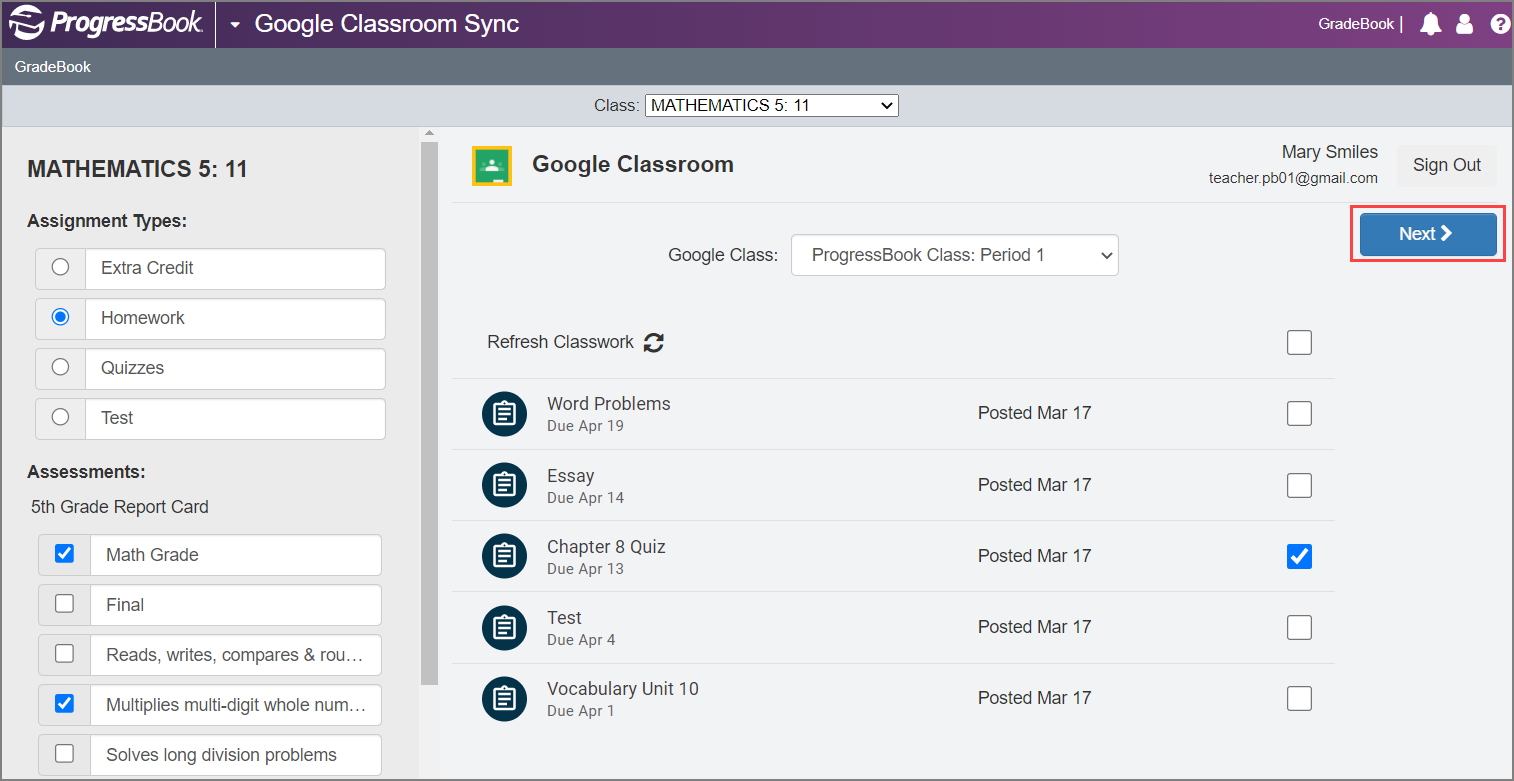The image size is (1514, 781).
Task: Click the Due Apr 19 text
Action: click(x=585, y=426)
